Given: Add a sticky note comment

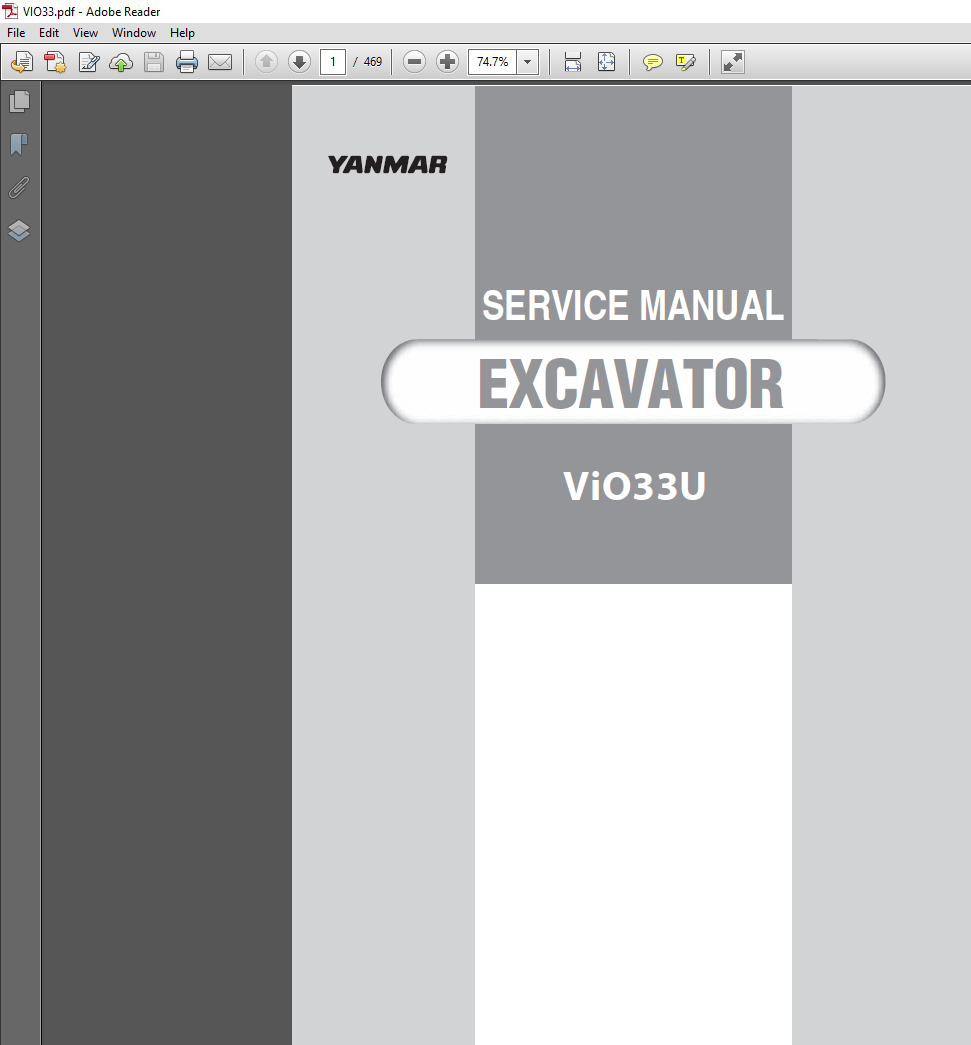Looking at the screenshot, I should (652, 63).
